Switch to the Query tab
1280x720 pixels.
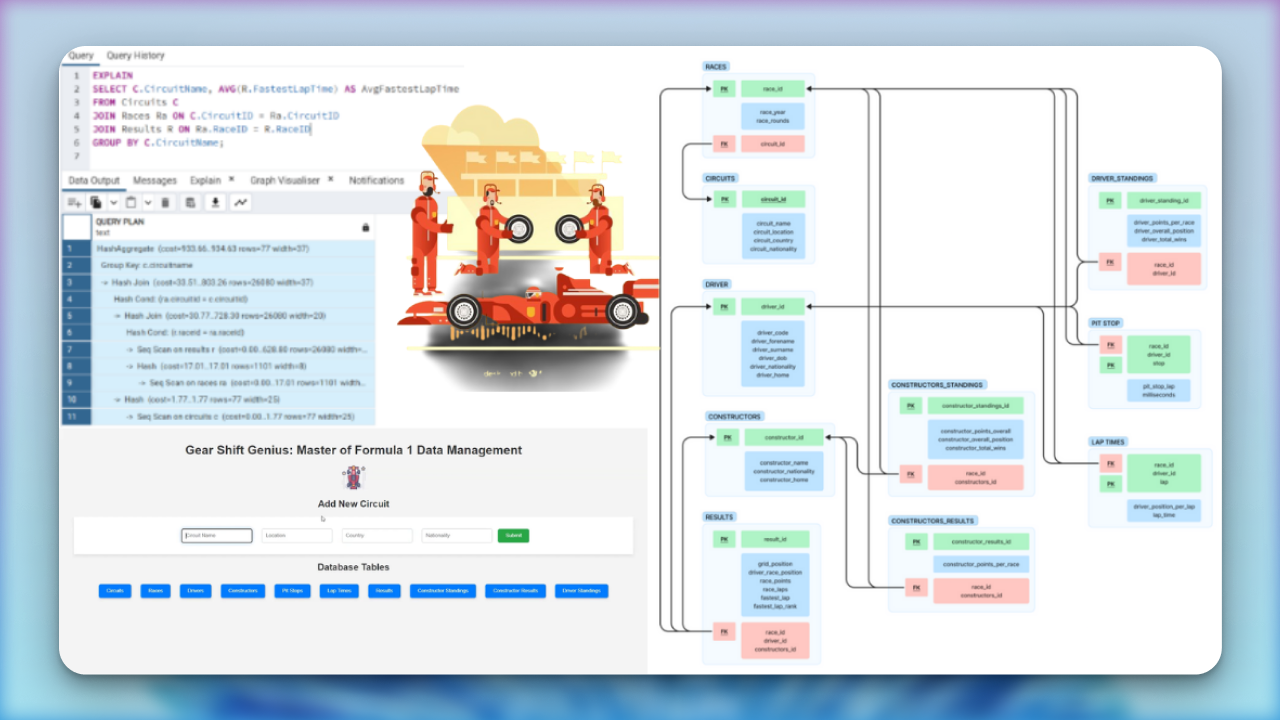(x=81, y=56)
